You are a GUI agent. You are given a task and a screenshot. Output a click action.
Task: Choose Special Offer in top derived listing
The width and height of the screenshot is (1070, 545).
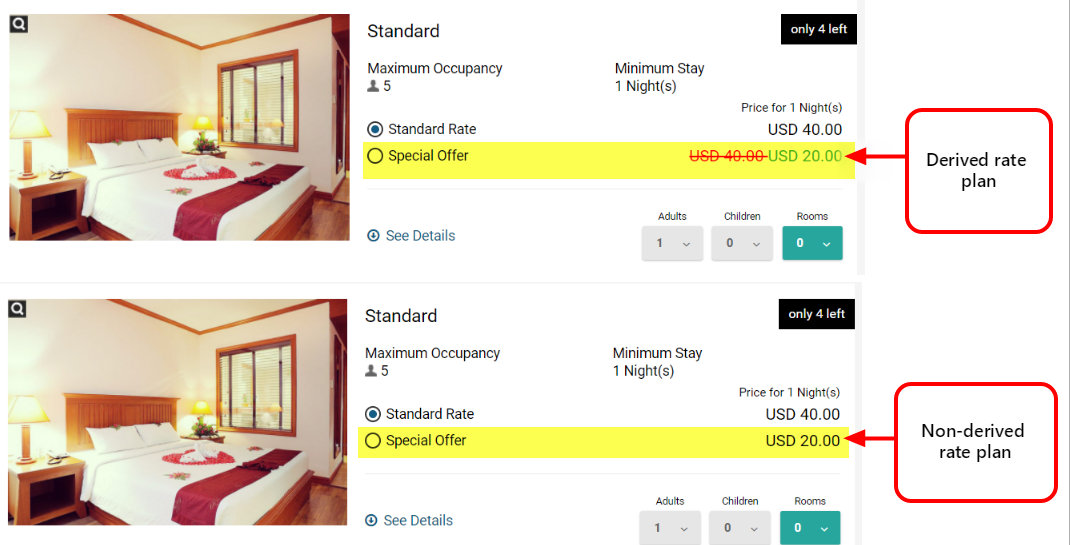(375, 156)
